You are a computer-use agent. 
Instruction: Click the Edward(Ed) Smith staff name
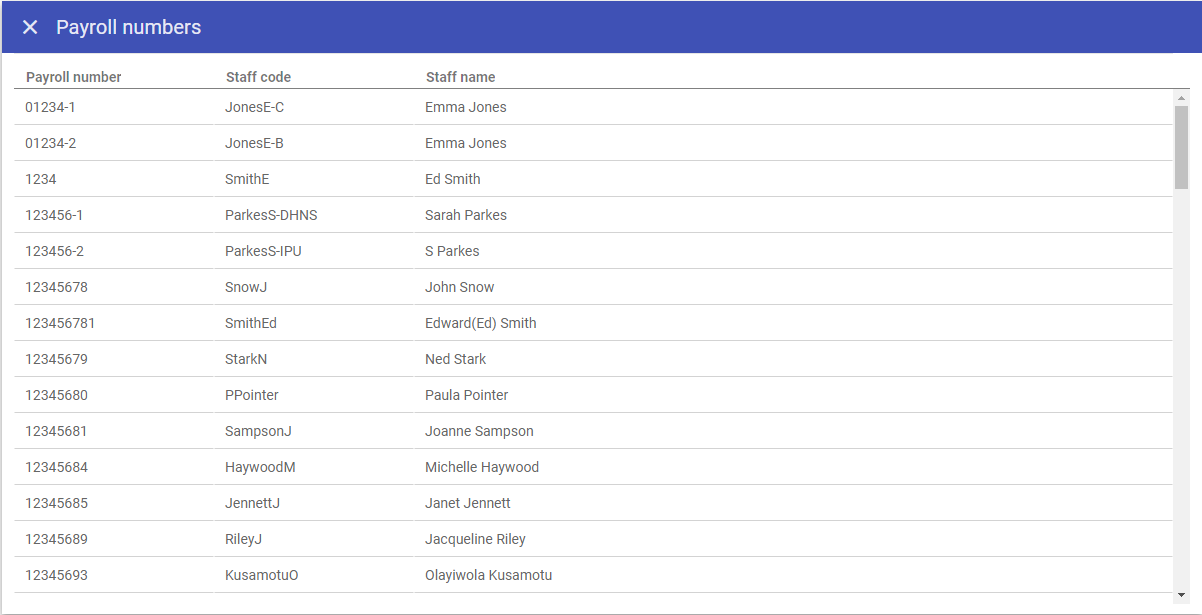pos(480,323)
